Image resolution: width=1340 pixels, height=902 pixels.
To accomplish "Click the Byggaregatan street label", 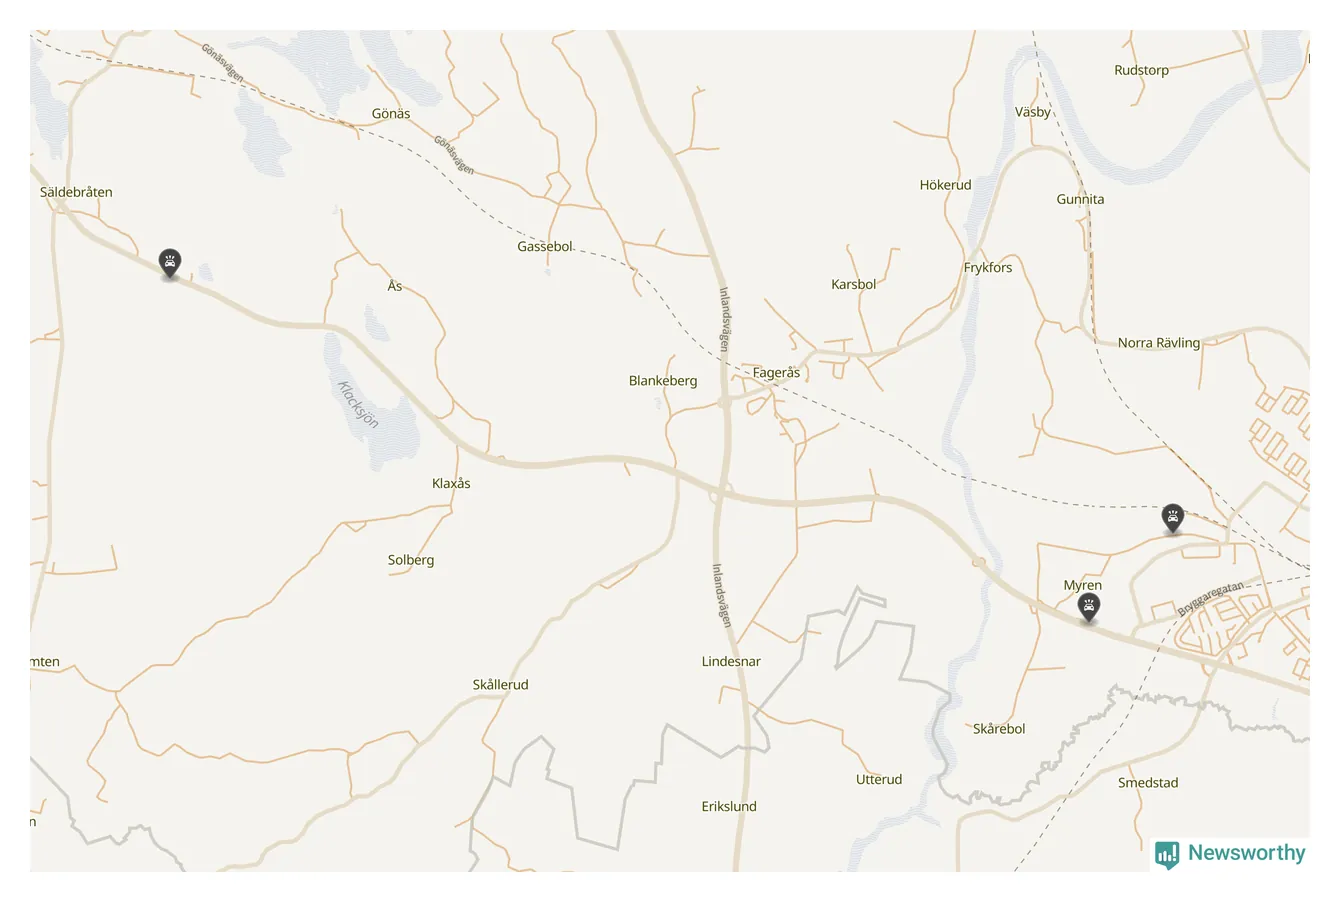I will point(1210,599).
